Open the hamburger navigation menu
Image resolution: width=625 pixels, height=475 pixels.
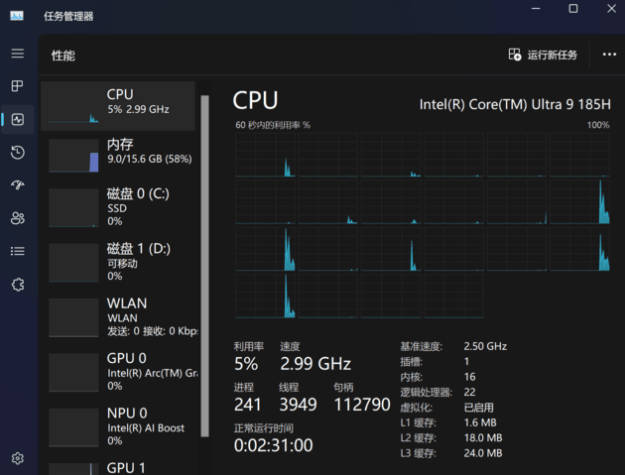18,53
